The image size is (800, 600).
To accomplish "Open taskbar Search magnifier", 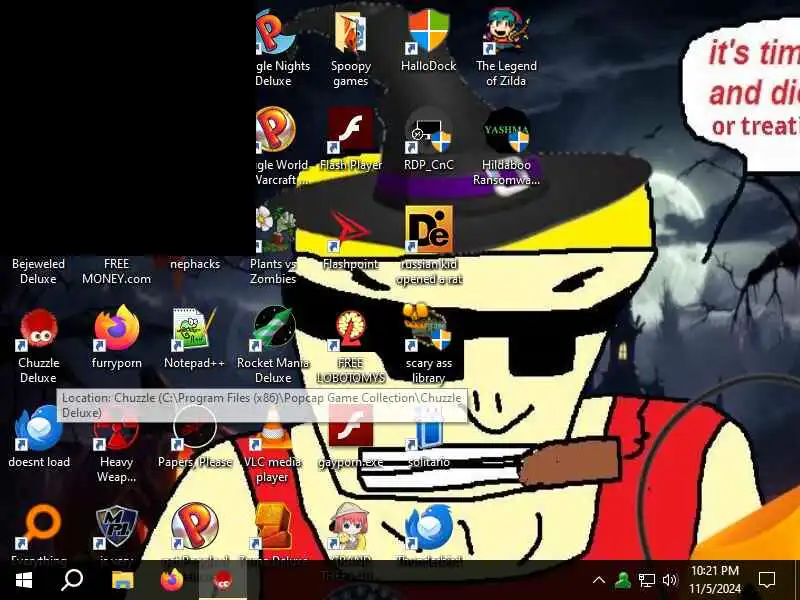I will pyautogui.click(x=72, y=580).
